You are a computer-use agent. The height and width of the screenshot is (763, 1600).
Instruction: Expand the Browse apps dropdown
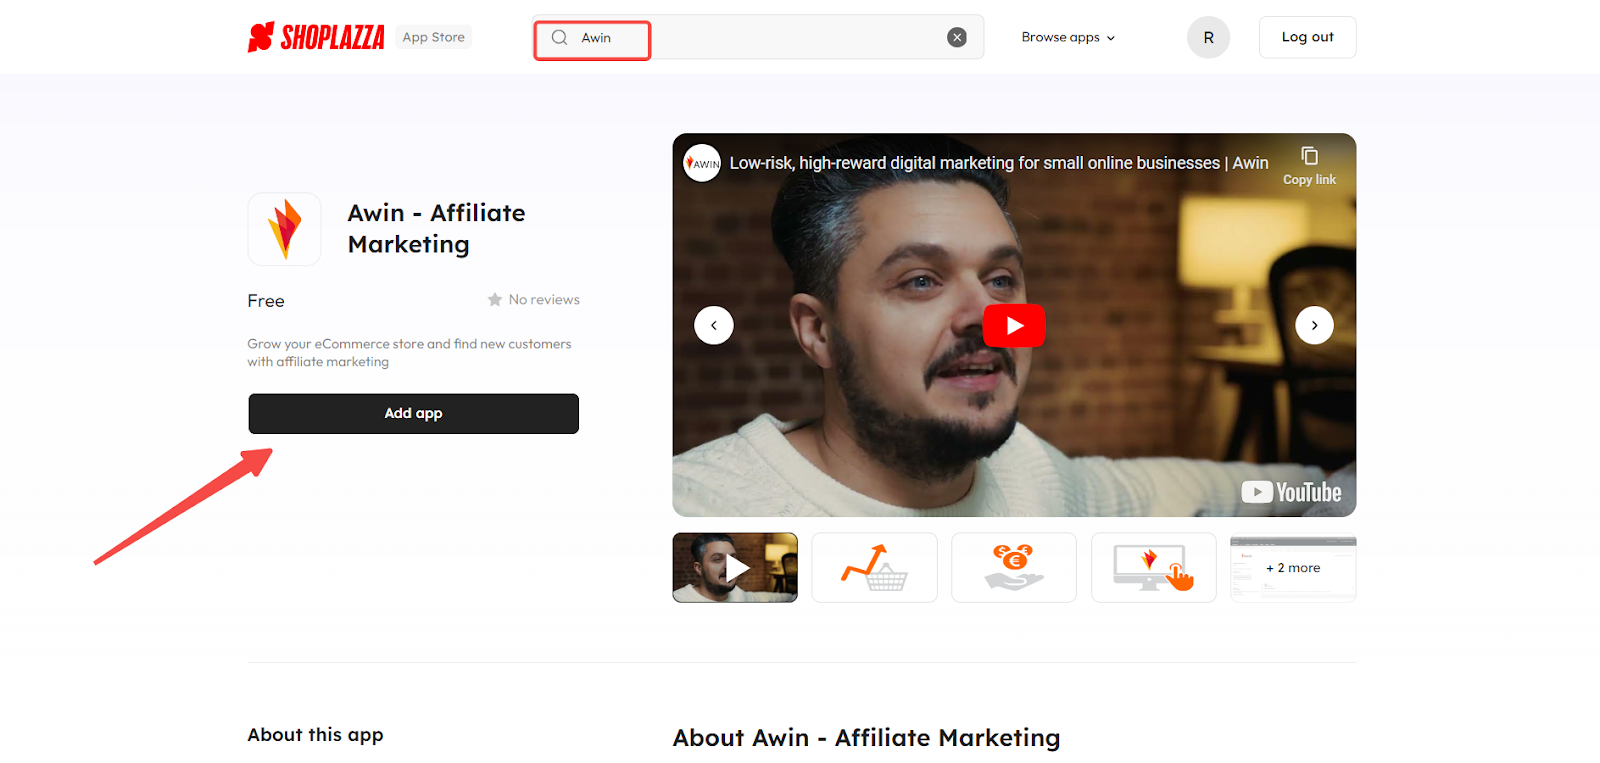click(1068, 37)
